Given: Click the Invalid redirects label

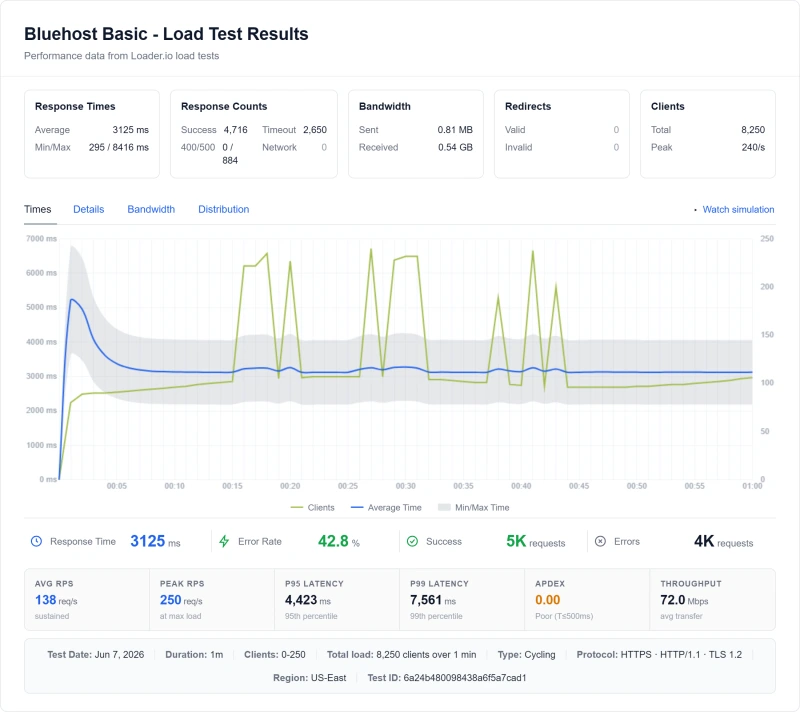Looking at the screenshot, I should tap(518, 147).
